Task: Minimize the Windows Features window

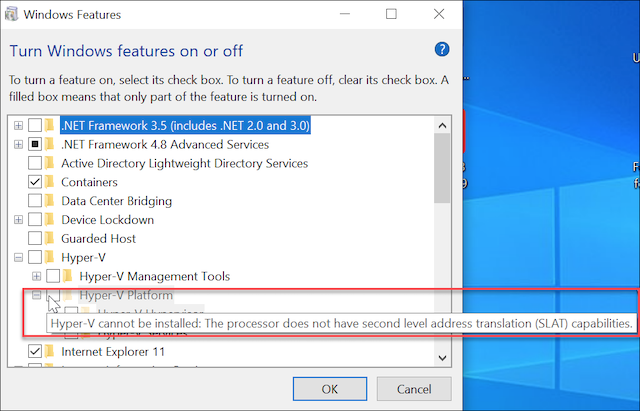Action: pos(345,14)
